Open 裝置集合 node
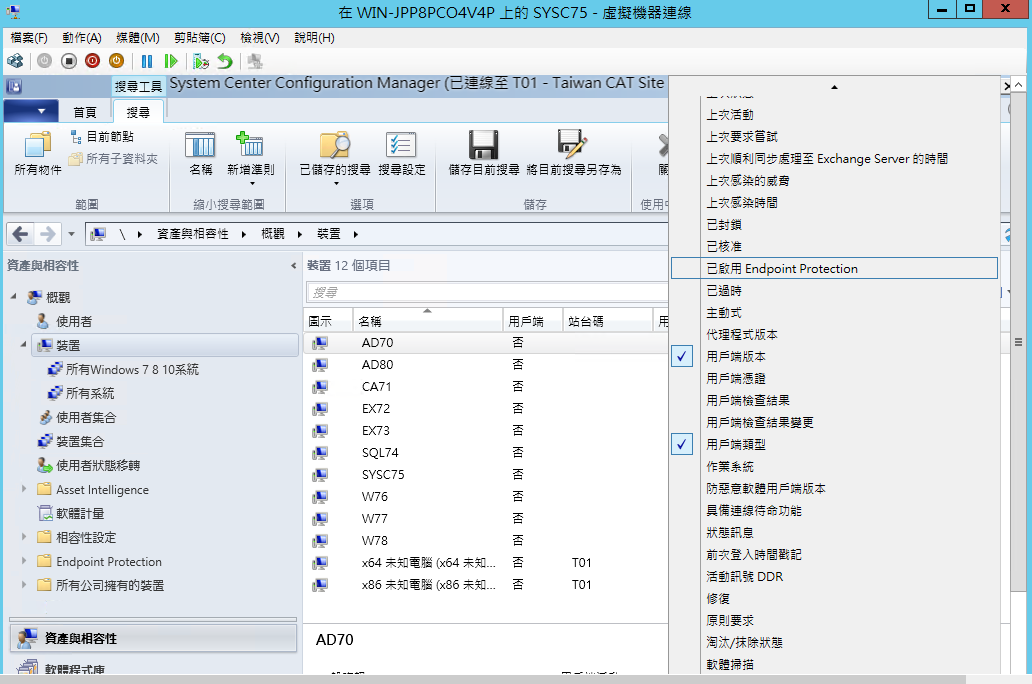This screenshot has width=1032, height=684. [x=80, y=441]
